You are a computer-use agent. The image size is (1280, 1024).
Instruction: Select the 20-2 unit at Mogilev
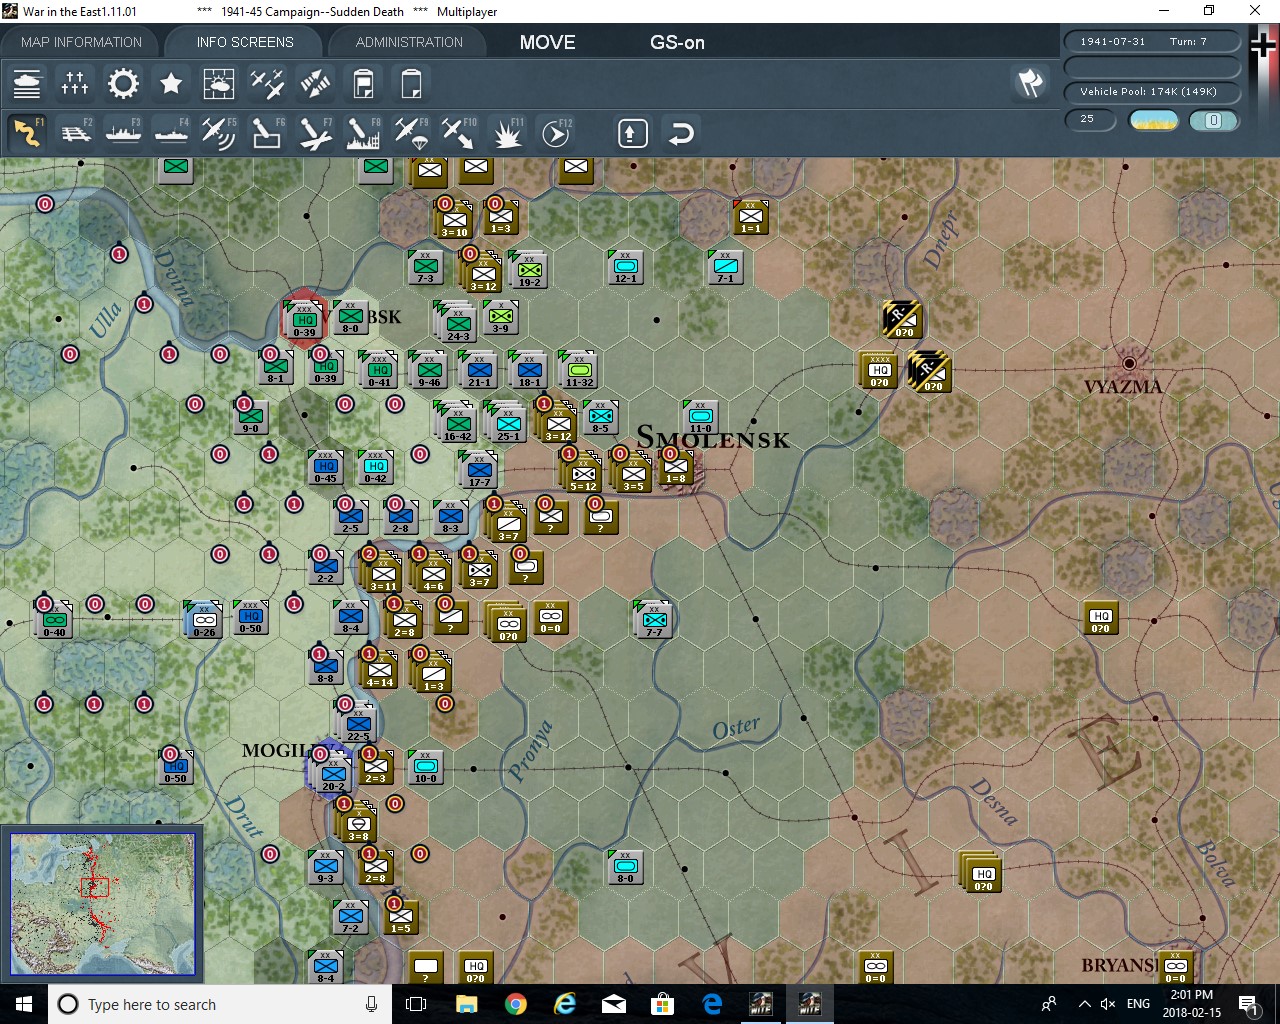tap(331, 773)
